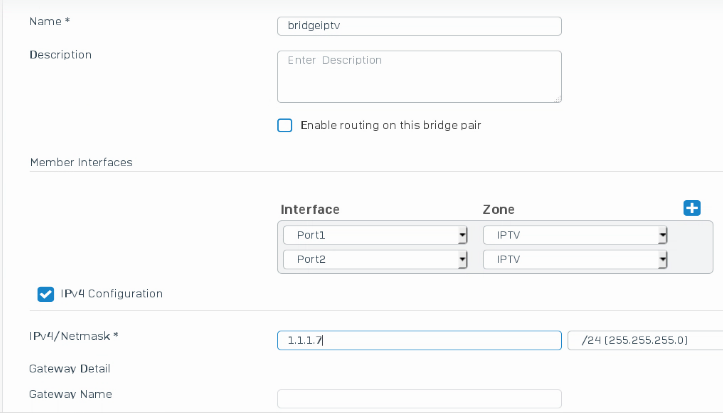Click the Zone column header
Viewport: 723px width, 413px height.
tap(498, 210)
